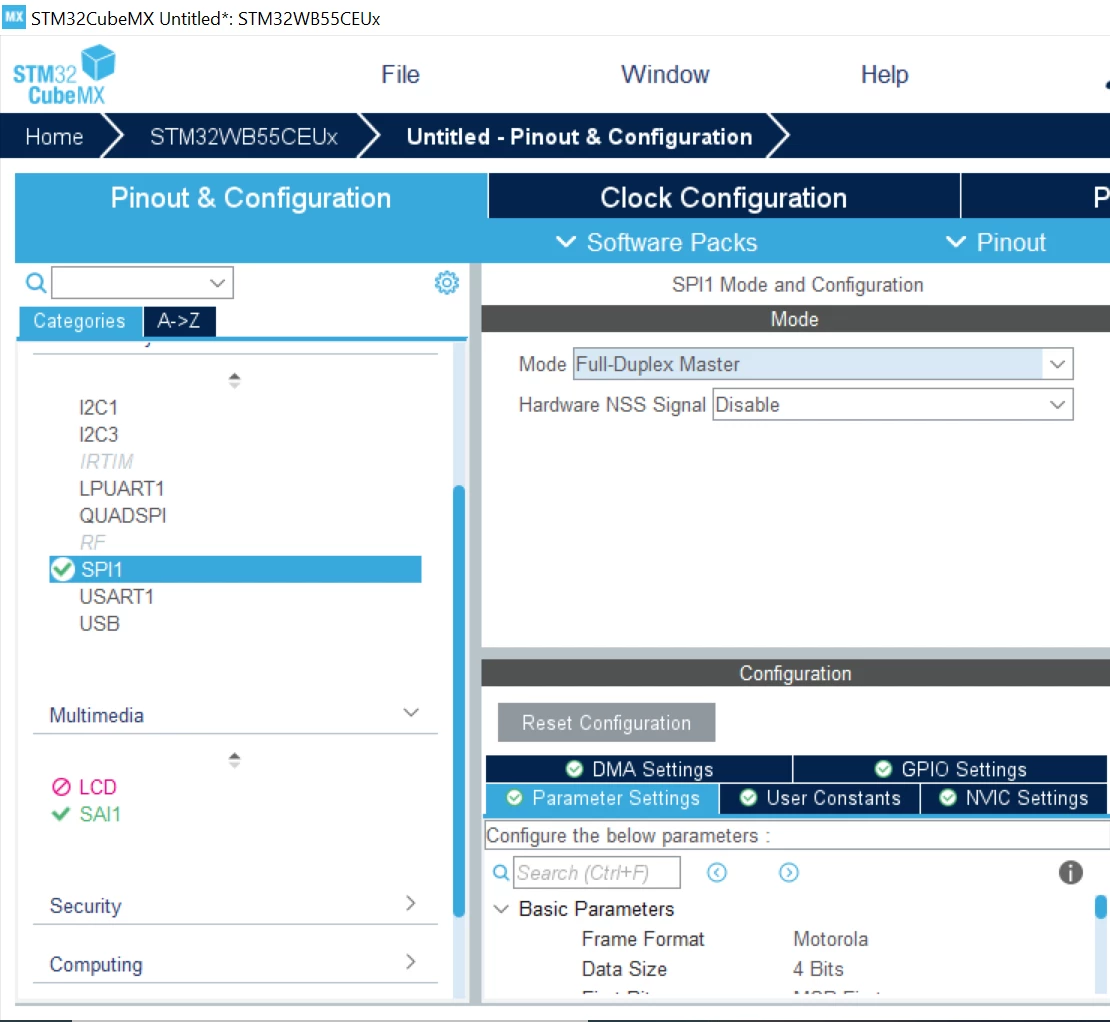
Task: Click the SPI1 enabled checkmark icon
Action: click(62, 569)
